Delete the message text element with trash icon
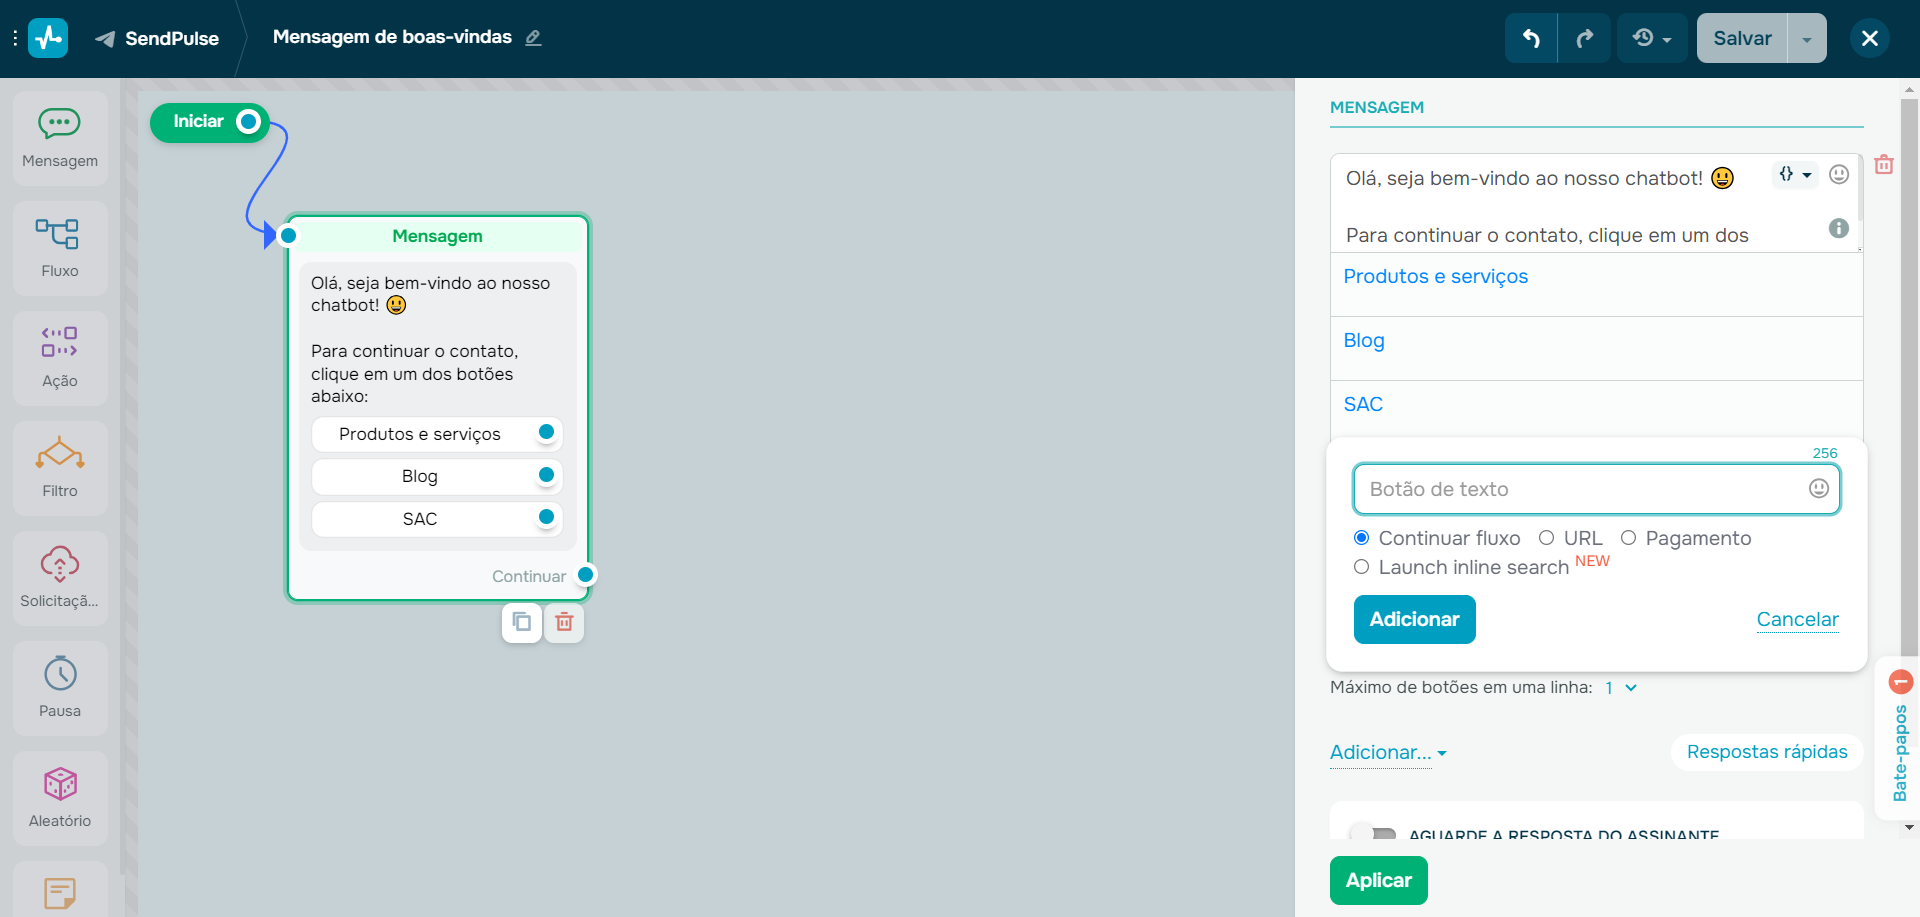The height and width of the screenshot is (917, 1920). pos(1884,164)
